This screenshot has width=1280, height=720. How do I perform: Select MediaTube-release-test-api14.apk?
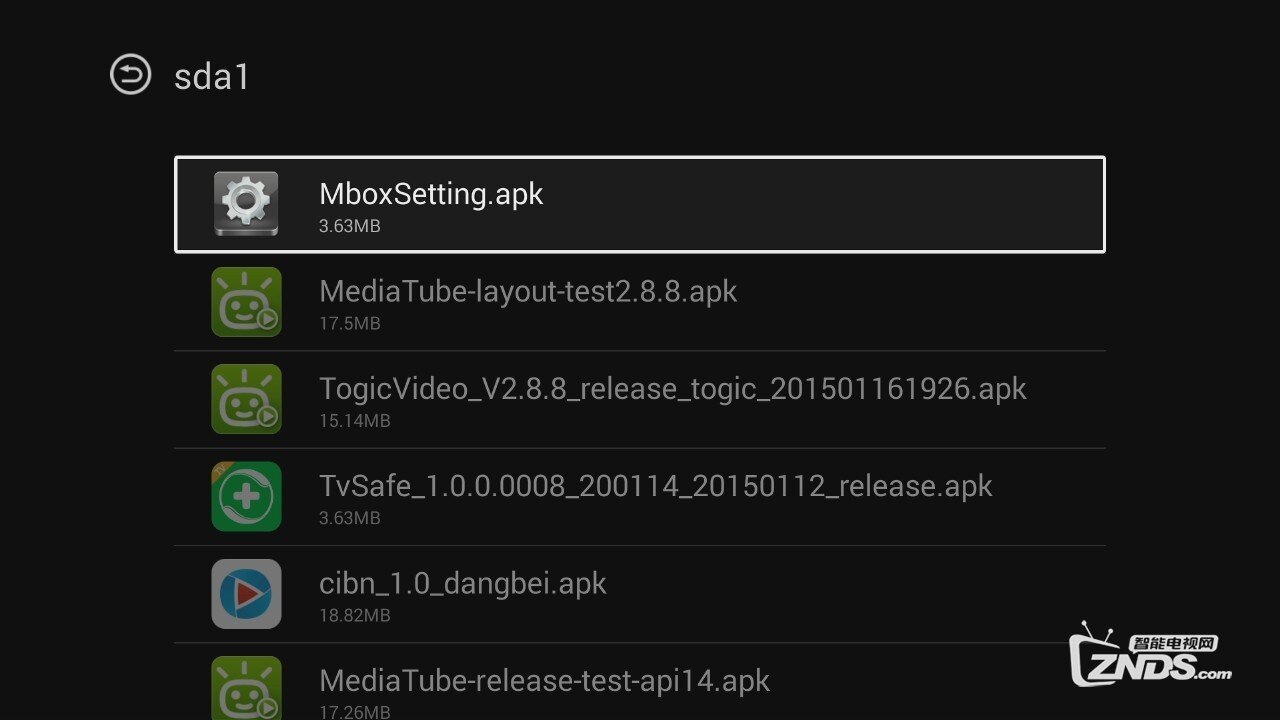544,681
